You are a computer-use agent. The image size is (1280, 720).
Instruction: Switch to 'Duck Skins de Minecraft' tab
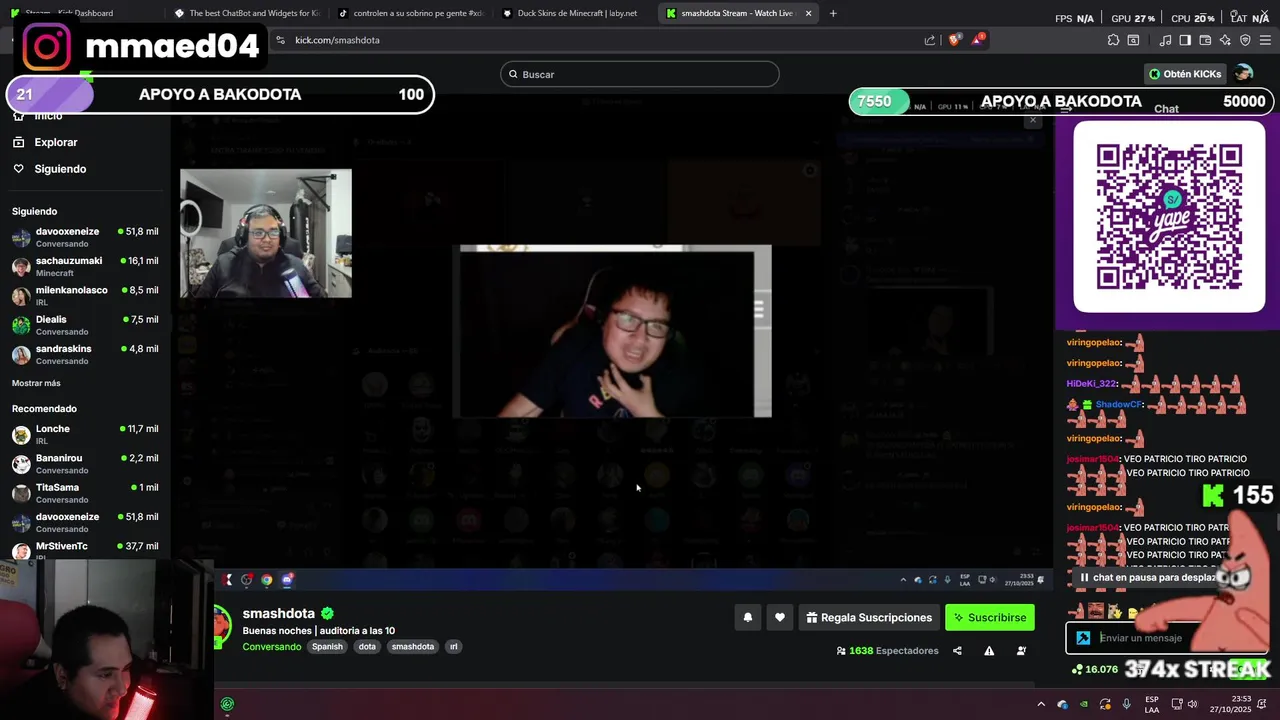(575, 13)
